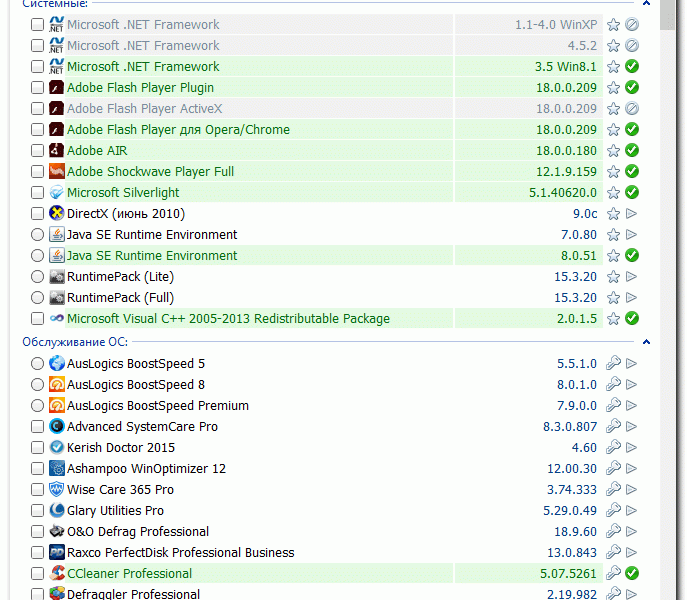Viewport: 687px width, 600px height.
Task: Check the Adobe Flash Player Plugin checkbox
Action: tap(38, 88)
